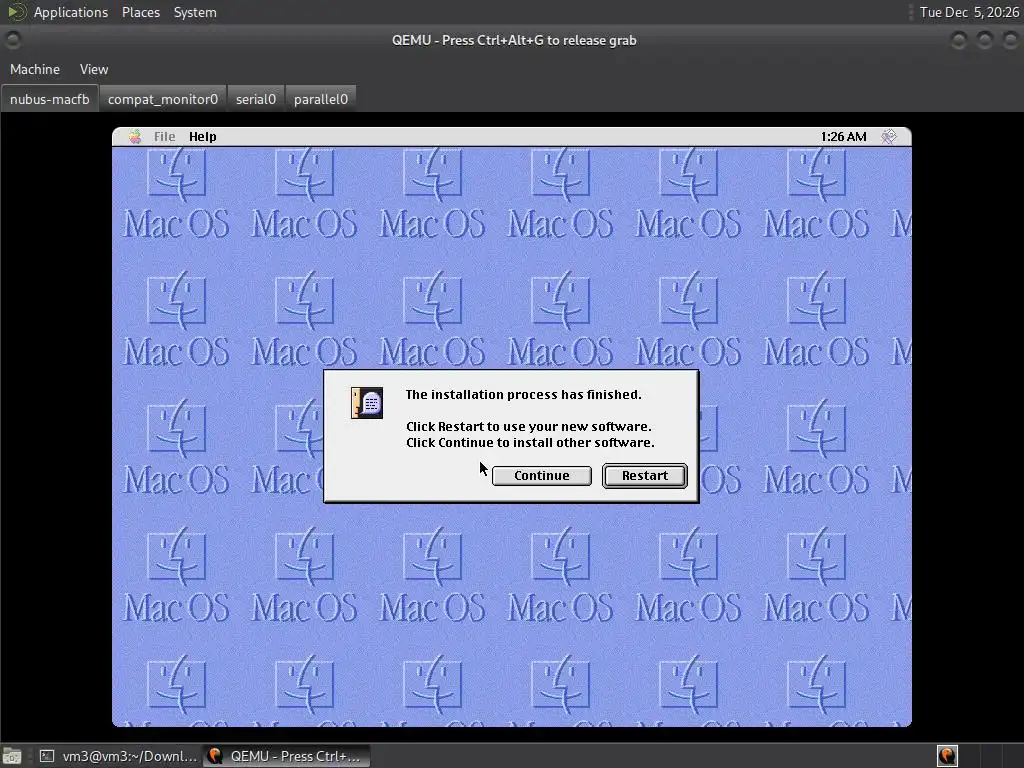
Task: Switch to the parallel0 tab
Action: click(321, 99)
